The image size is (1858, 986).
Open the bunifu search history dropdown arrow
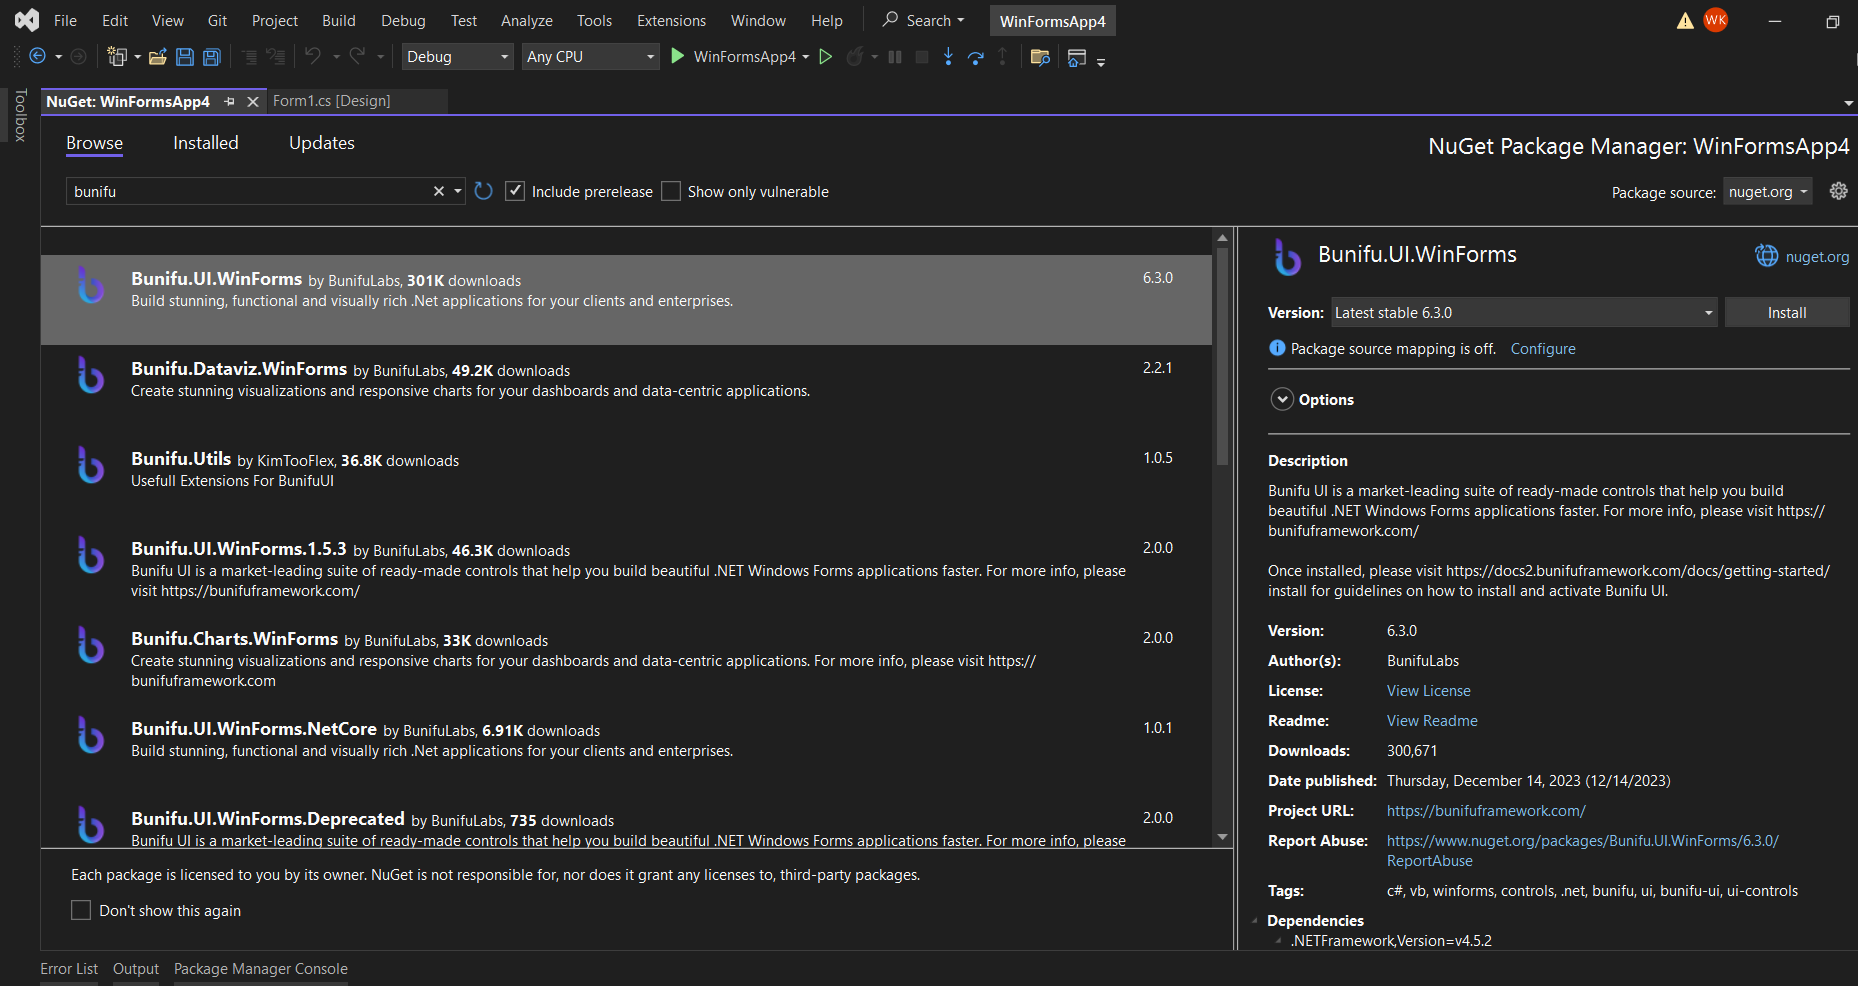[458, 191]
